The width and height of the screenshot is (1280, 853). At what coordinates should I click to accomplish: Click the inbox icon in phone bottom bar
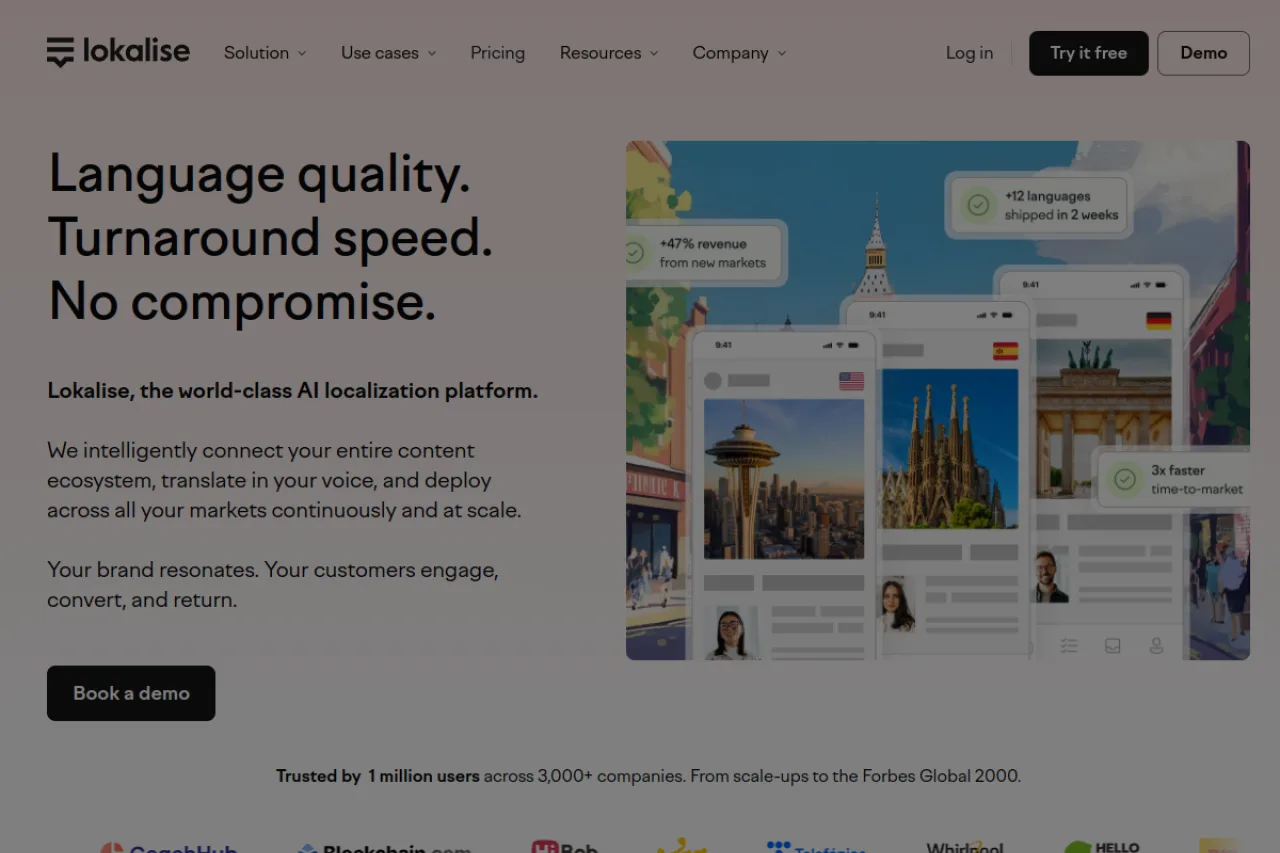point(1113,646)
